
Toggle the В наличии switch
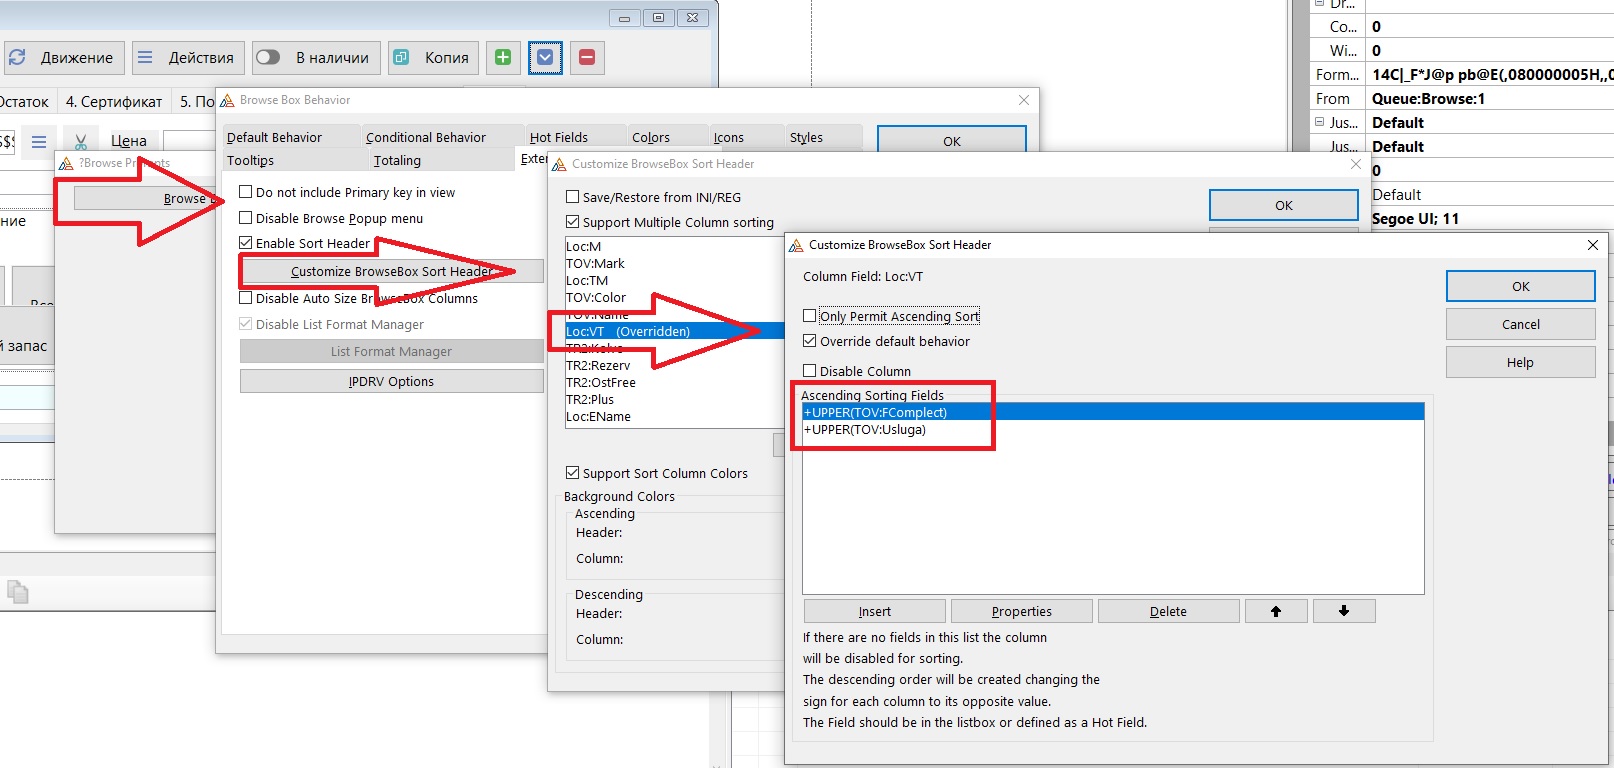(x=268, y=58)
